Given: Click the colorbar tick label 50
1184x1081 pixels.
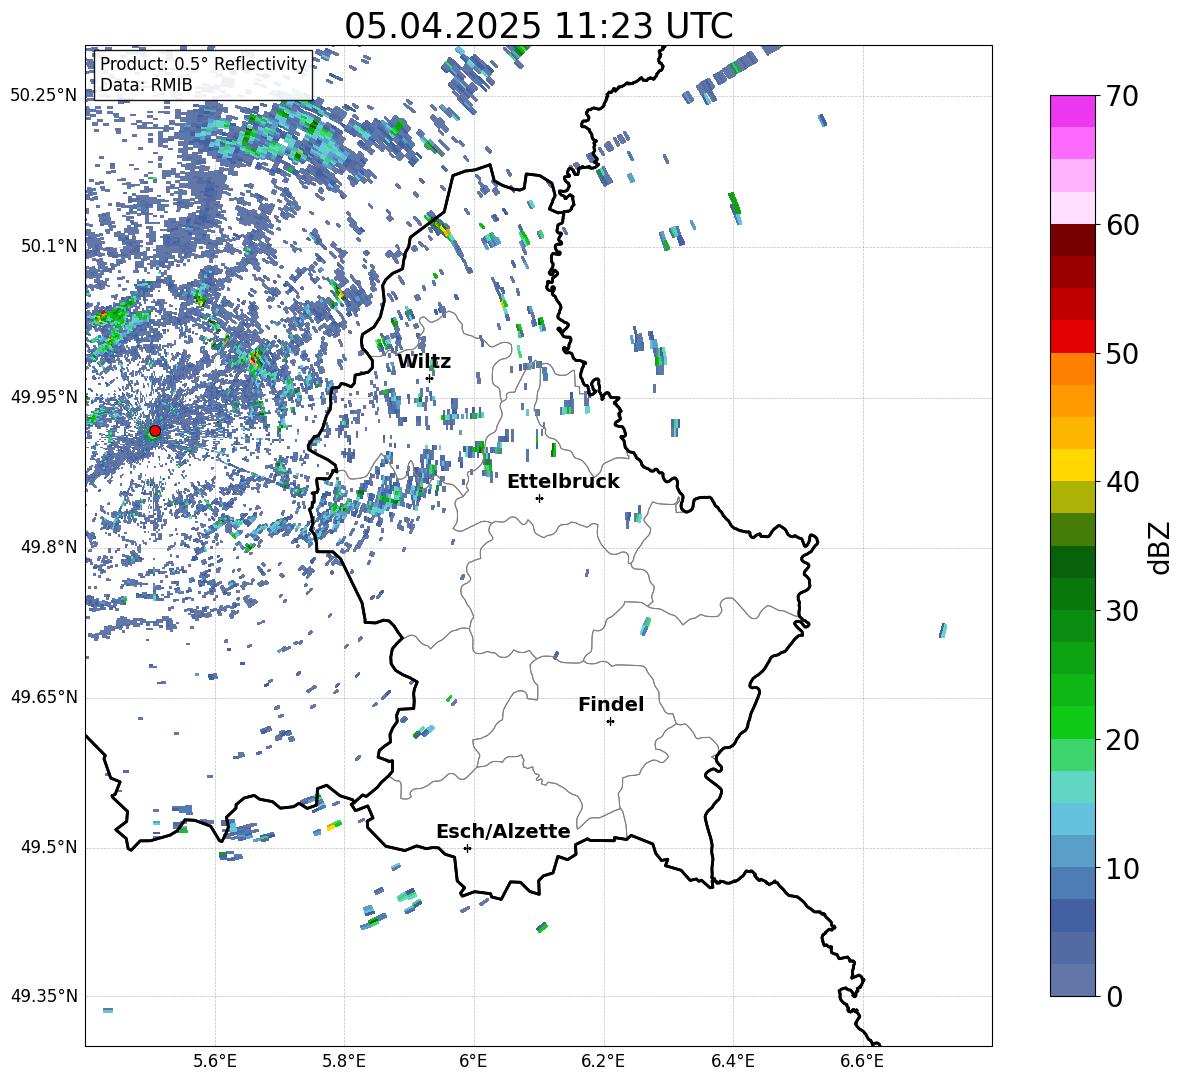Looking at the screenshot, I should (1122, 354).
